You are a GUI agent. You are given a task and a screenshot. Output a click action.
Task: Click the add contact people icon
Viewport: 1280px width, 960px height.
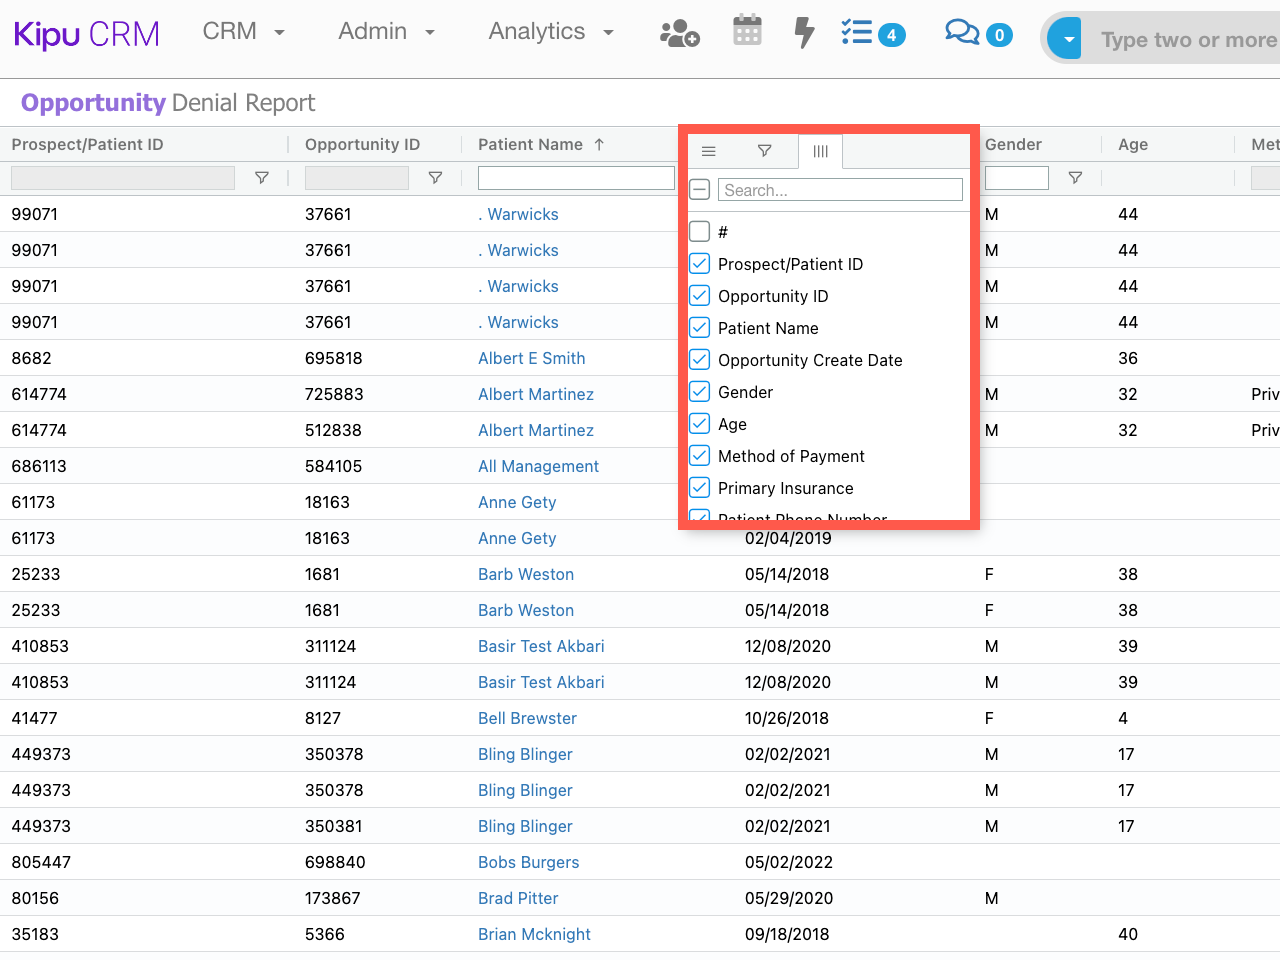pyautogui.click(x=679, y=34)
